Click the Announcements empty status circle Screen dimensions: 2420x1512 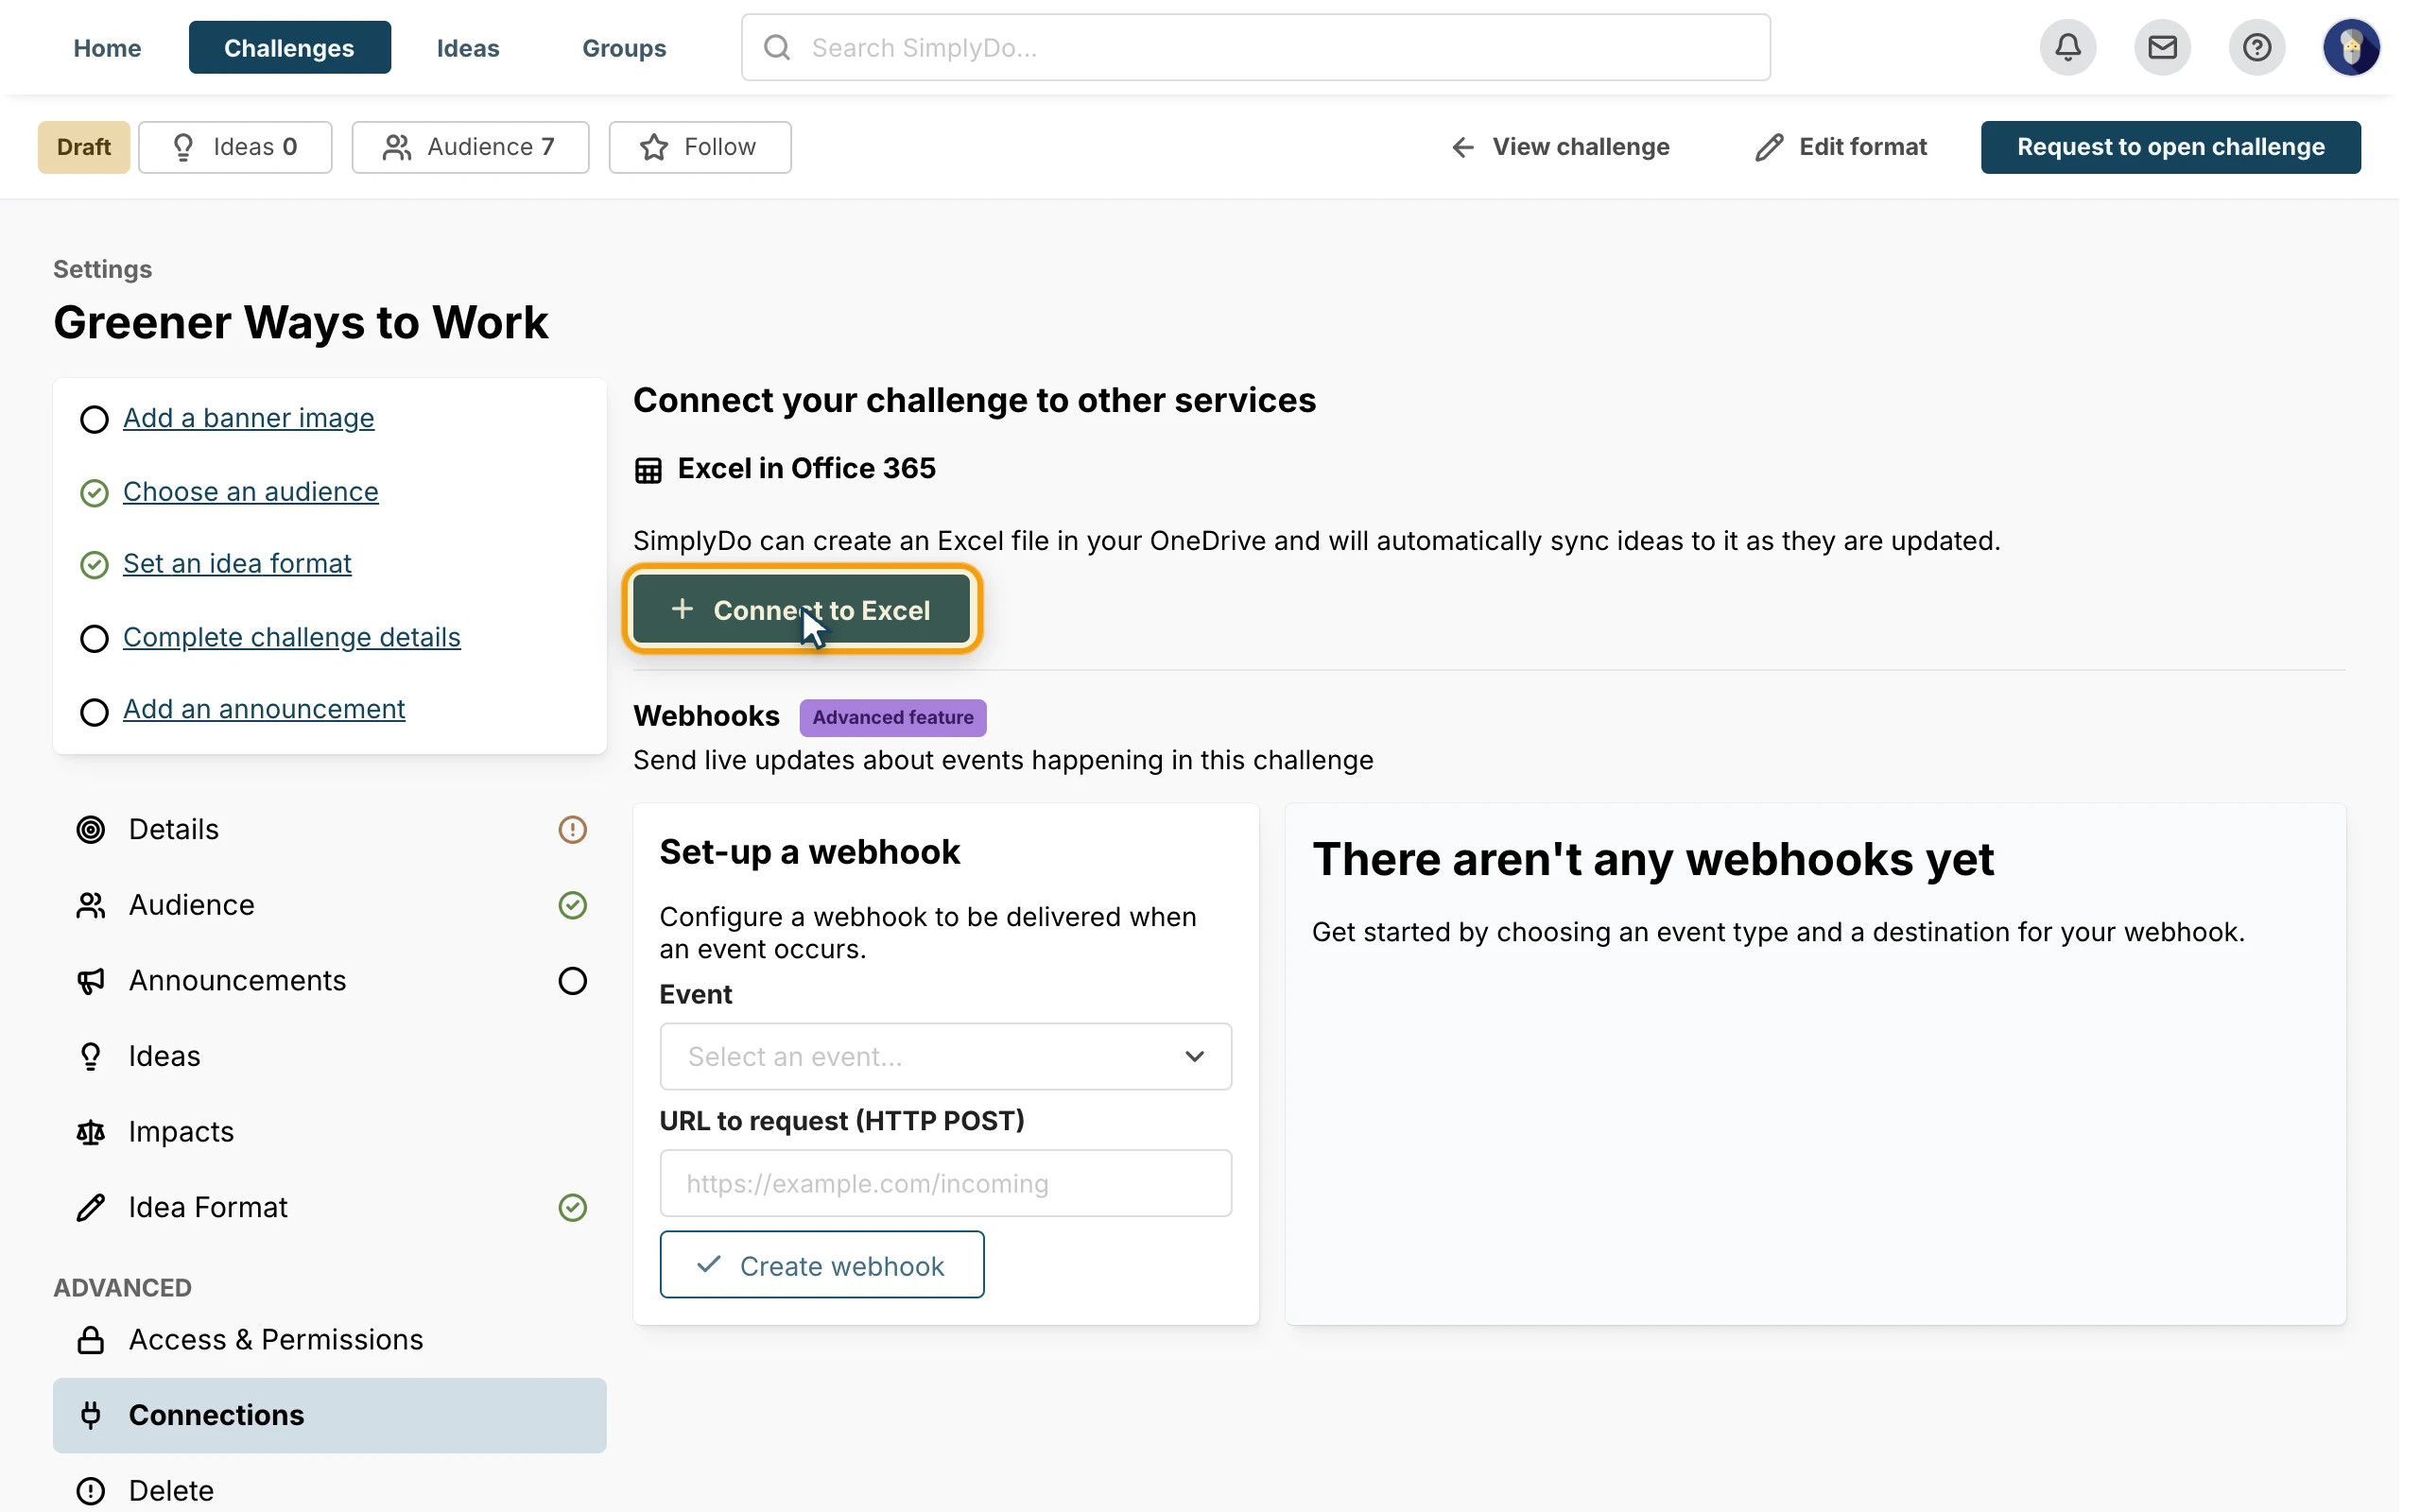[572, 981]
